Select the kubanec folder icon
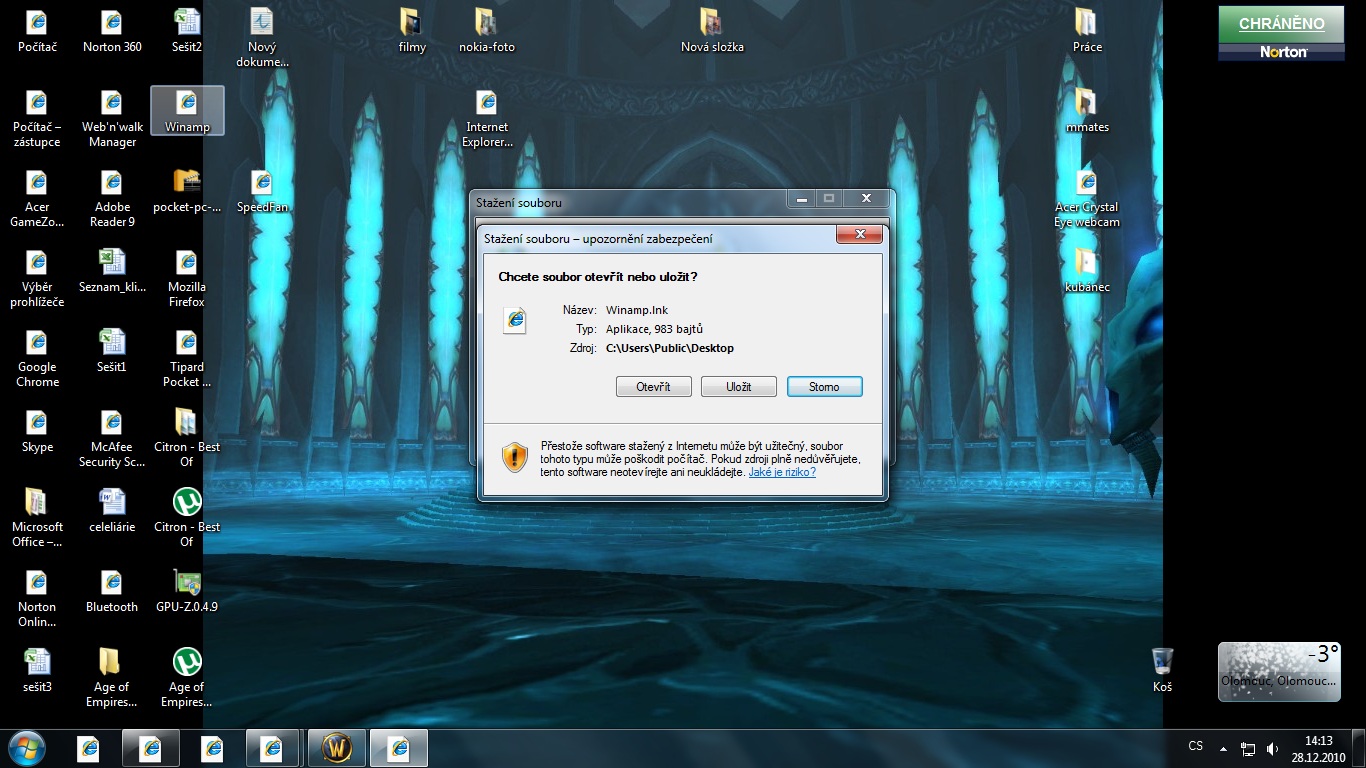 tap(1087, 270)
